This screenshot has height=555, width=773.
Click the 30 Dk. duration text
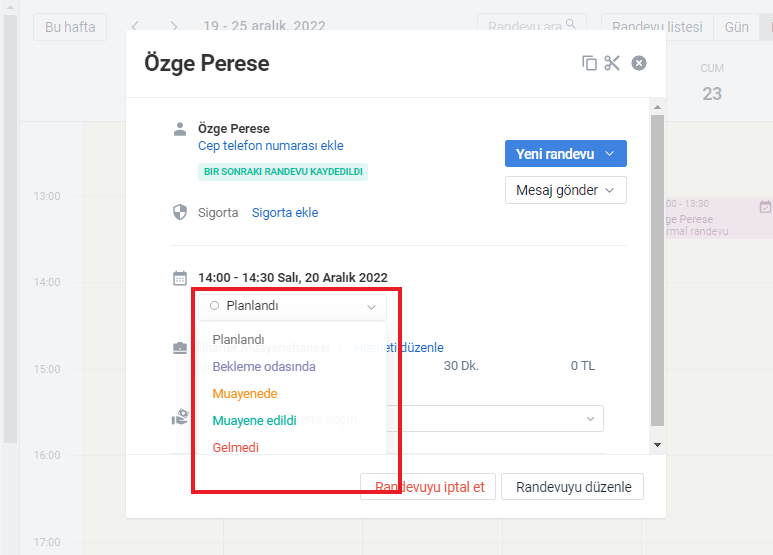coord(461,366)
